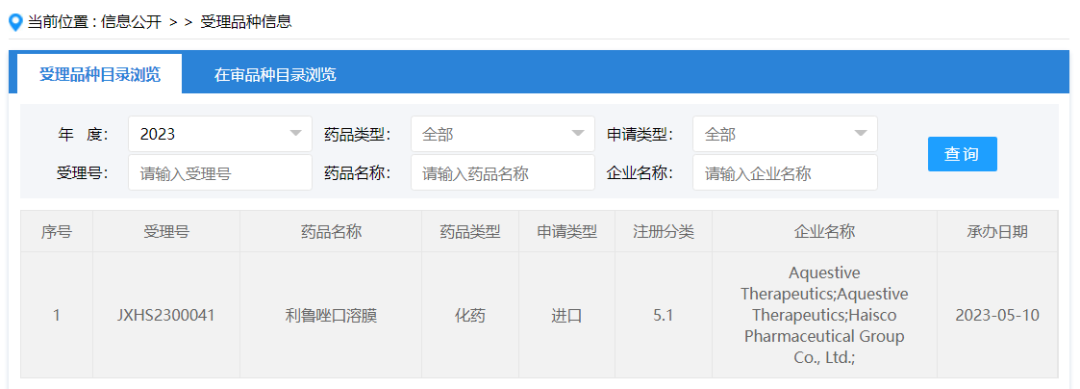Screen dimensions: 1080x389
Task: Select the JXHS2300041 acceptance number cell
Action: [x=166, y=316]
